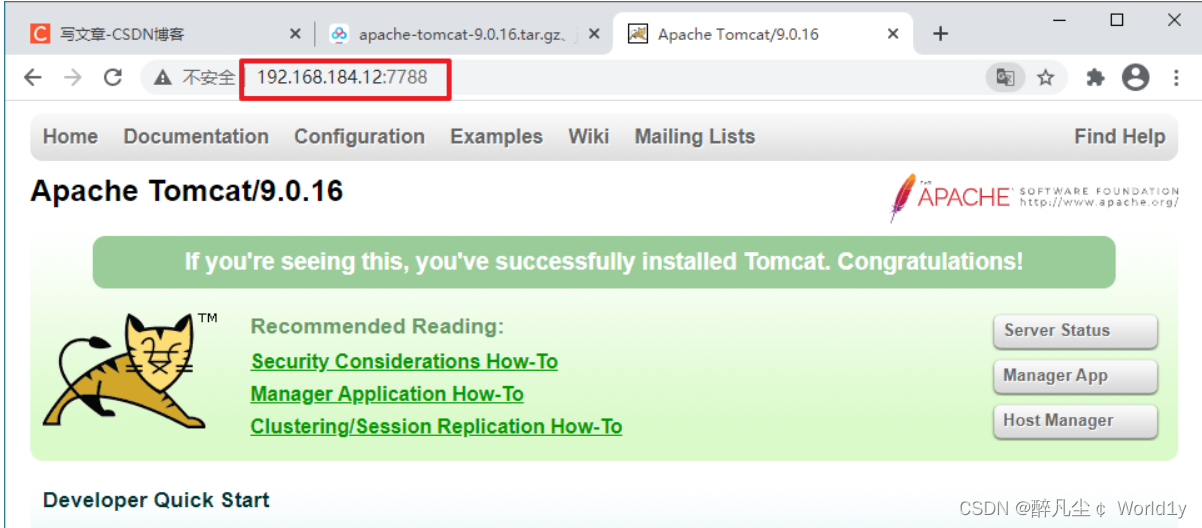
Task: Click the Server Status button
Action: (x=1075, y=331)
